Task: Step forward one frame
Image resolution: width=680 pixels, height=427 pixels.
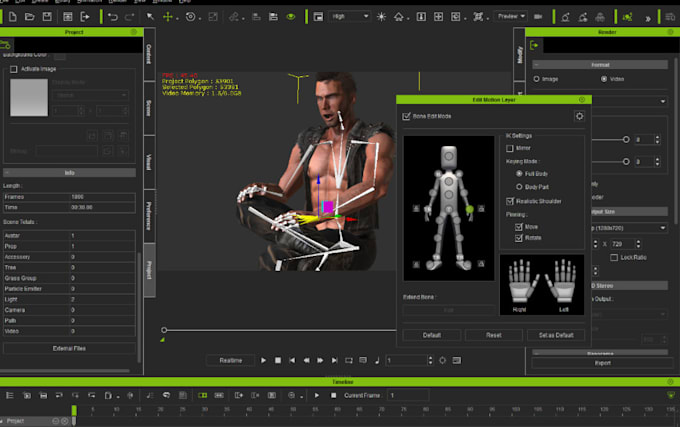Action: click(x=320, y=360)
